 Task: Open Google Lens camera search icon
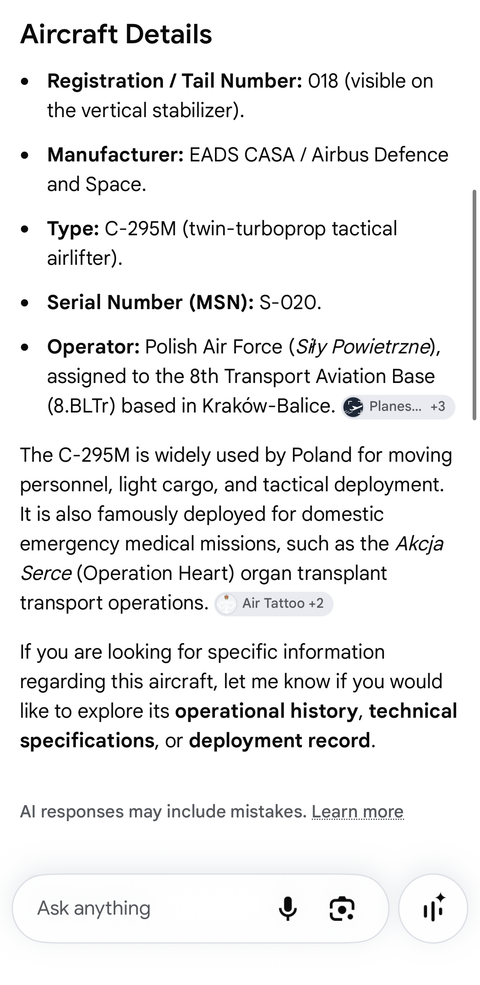pyautogui.click(x=341, y=908)
